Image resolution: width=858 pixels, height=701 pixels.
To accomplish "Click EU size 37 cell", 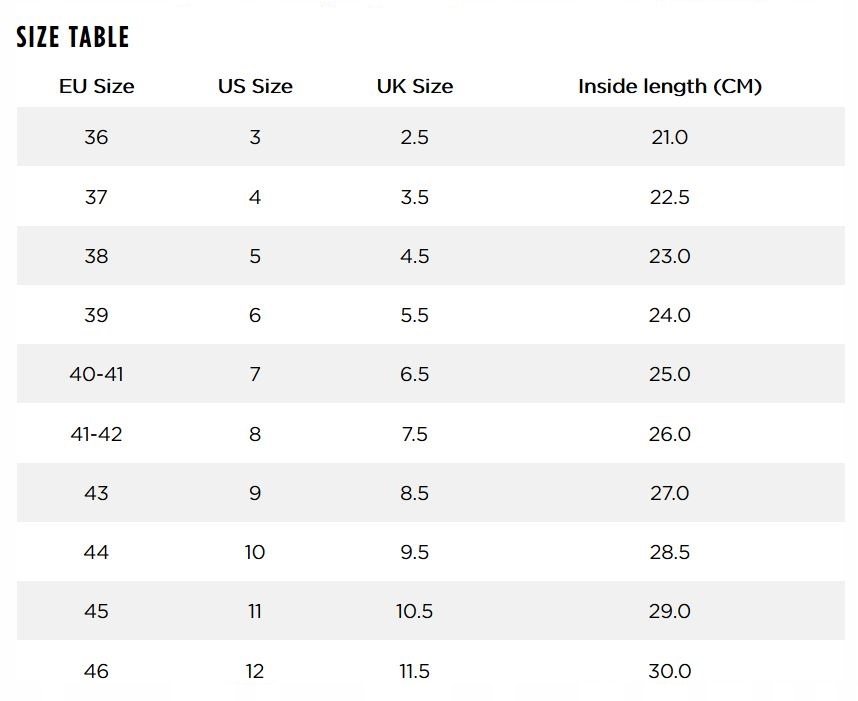I will (x=96, y=197).
